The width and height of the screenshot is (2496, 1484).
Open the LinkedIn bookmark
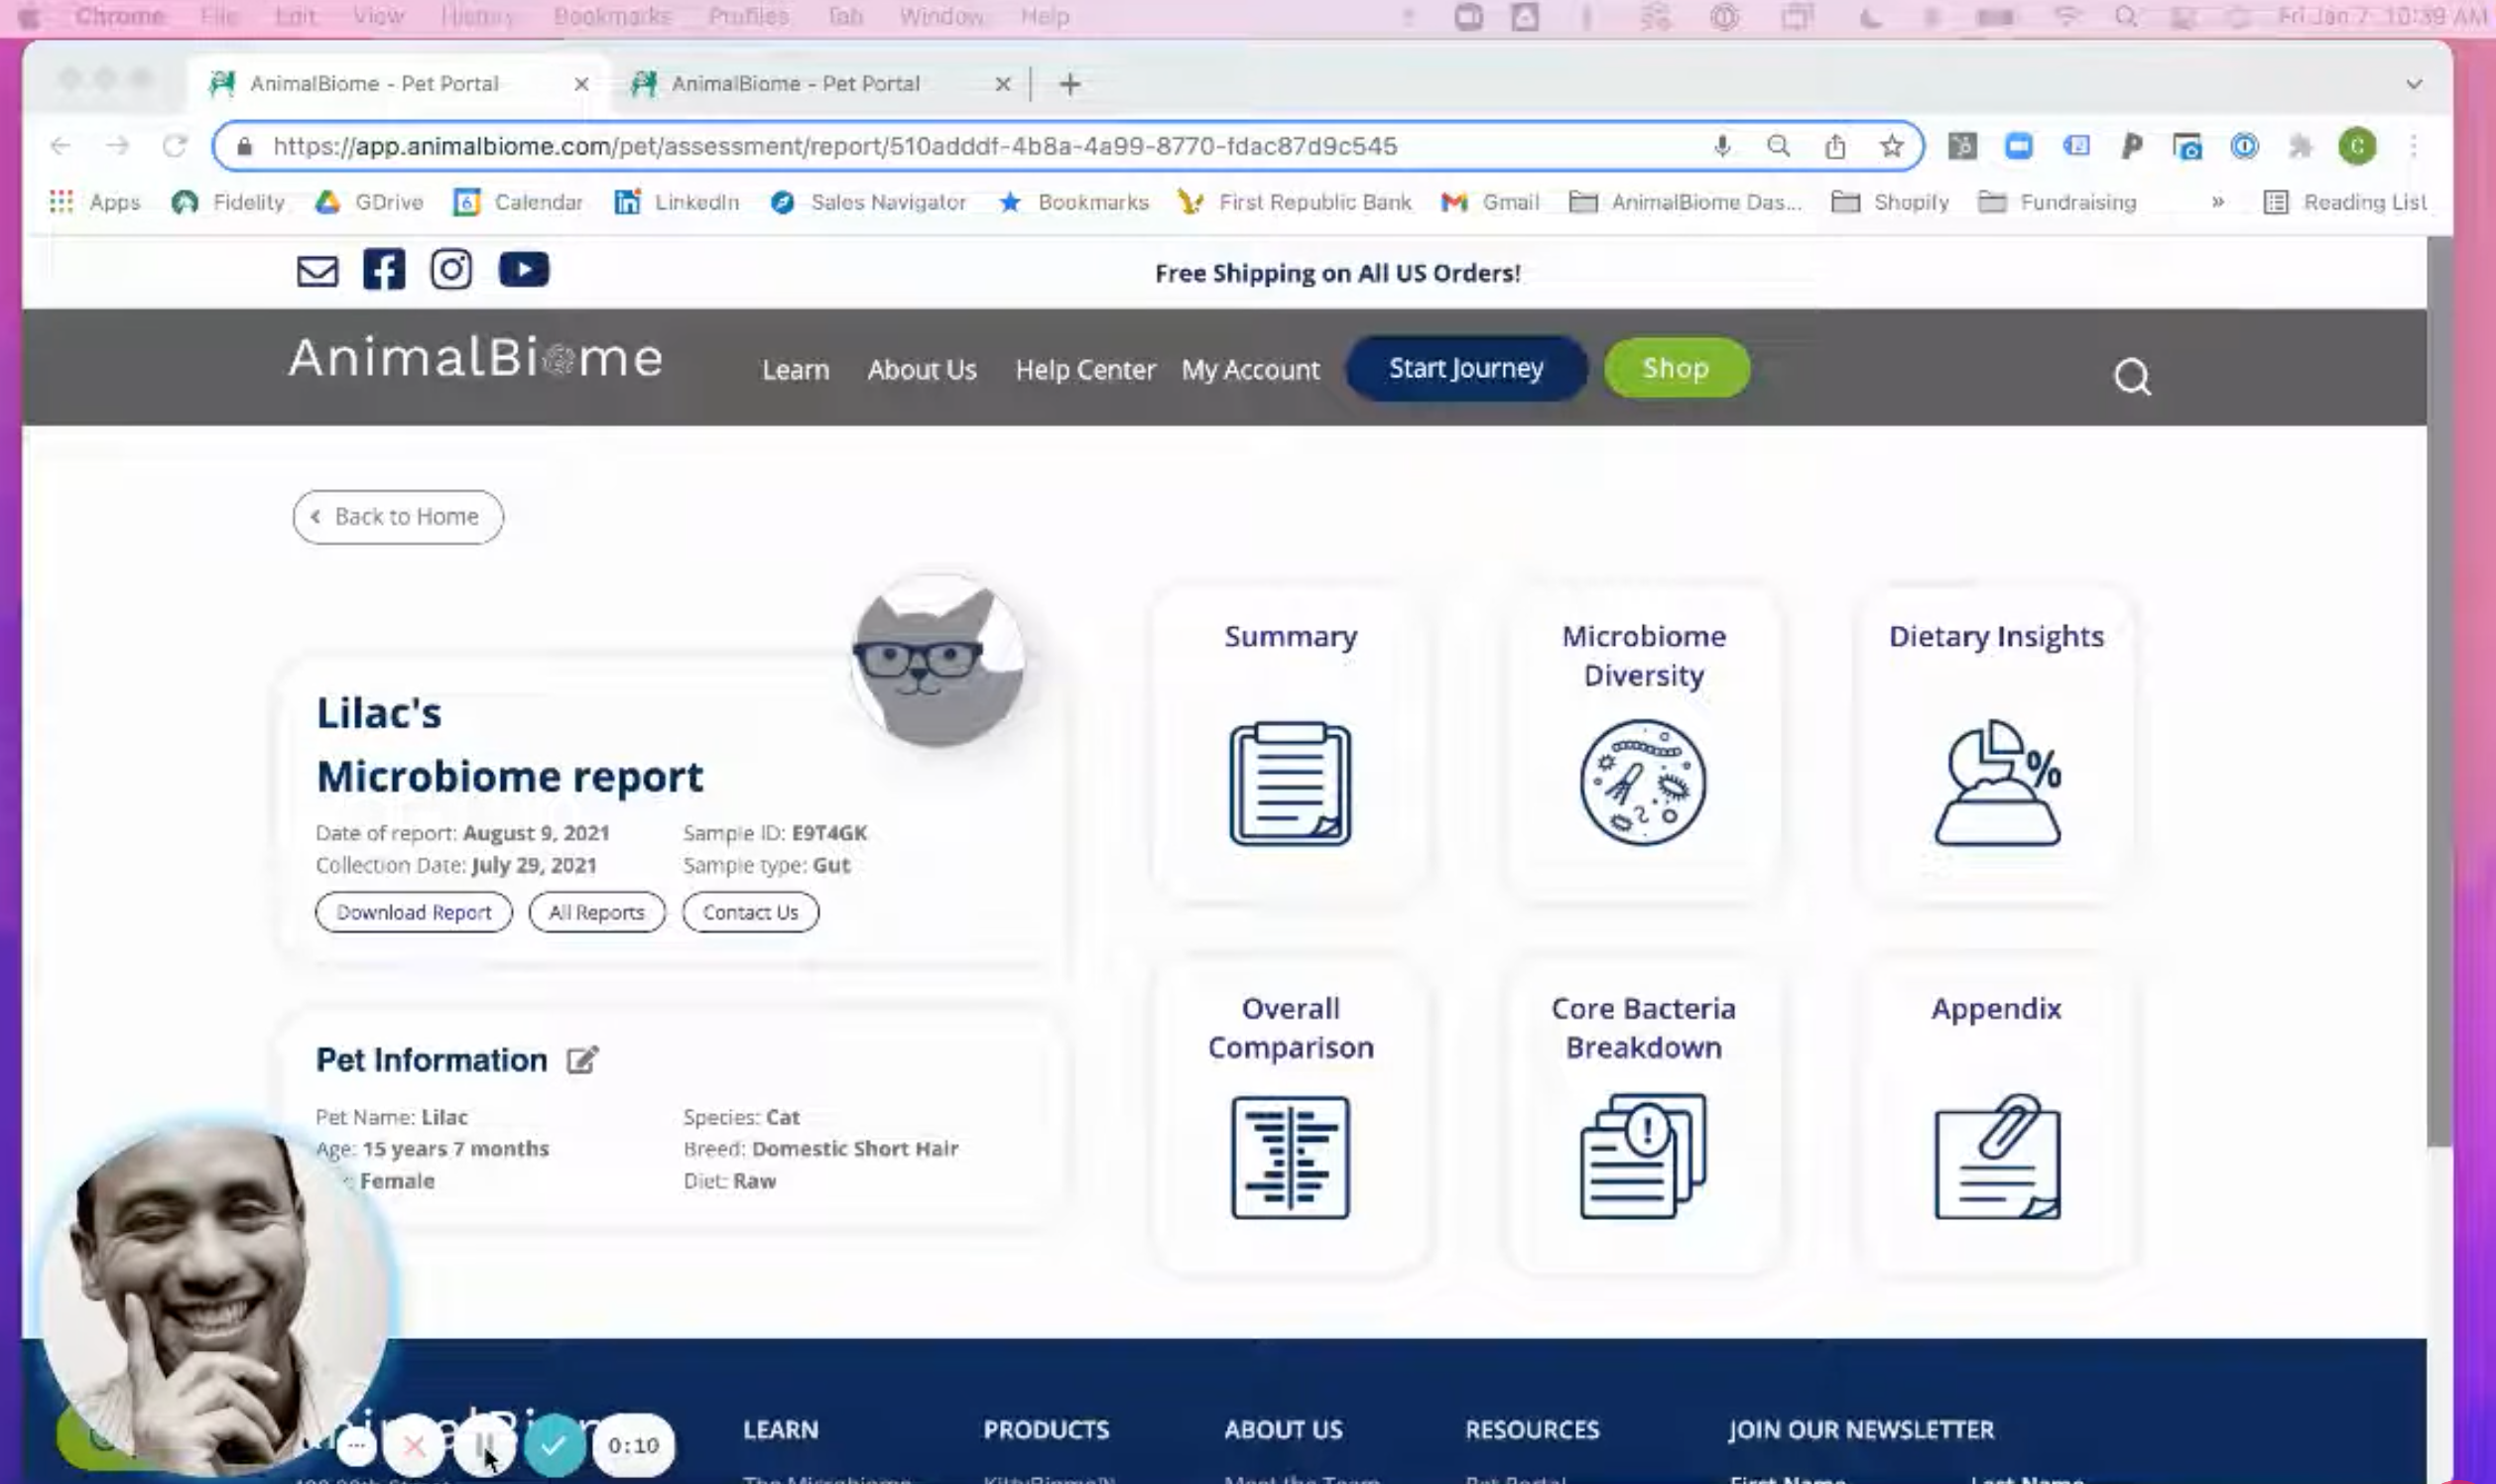(x=677, y=202)
